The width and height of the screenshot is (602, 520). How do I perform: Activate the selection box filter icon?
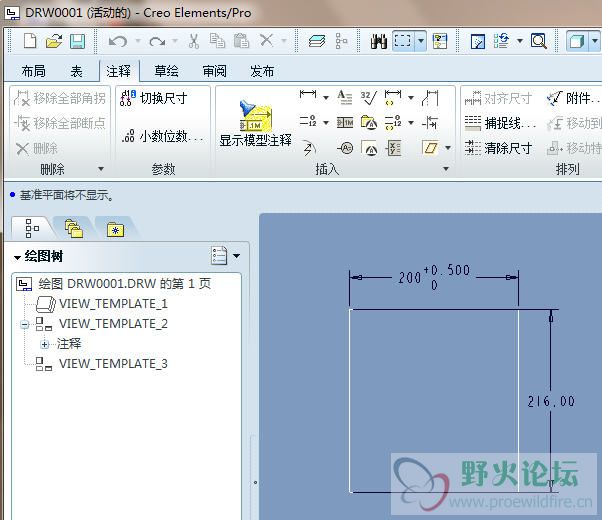click(403, 40)
